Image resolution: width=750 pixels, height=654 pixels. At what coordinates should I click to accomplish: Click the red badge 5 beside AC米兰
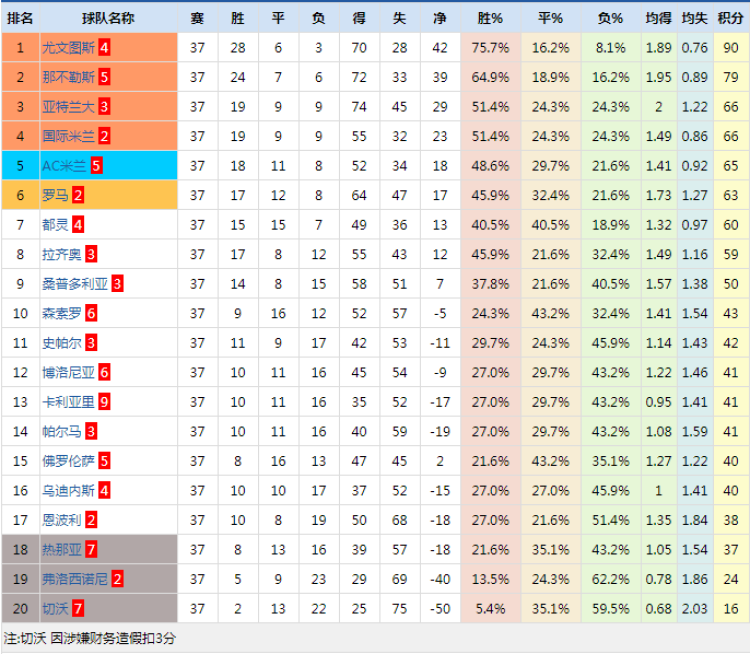tap(96, 166)
